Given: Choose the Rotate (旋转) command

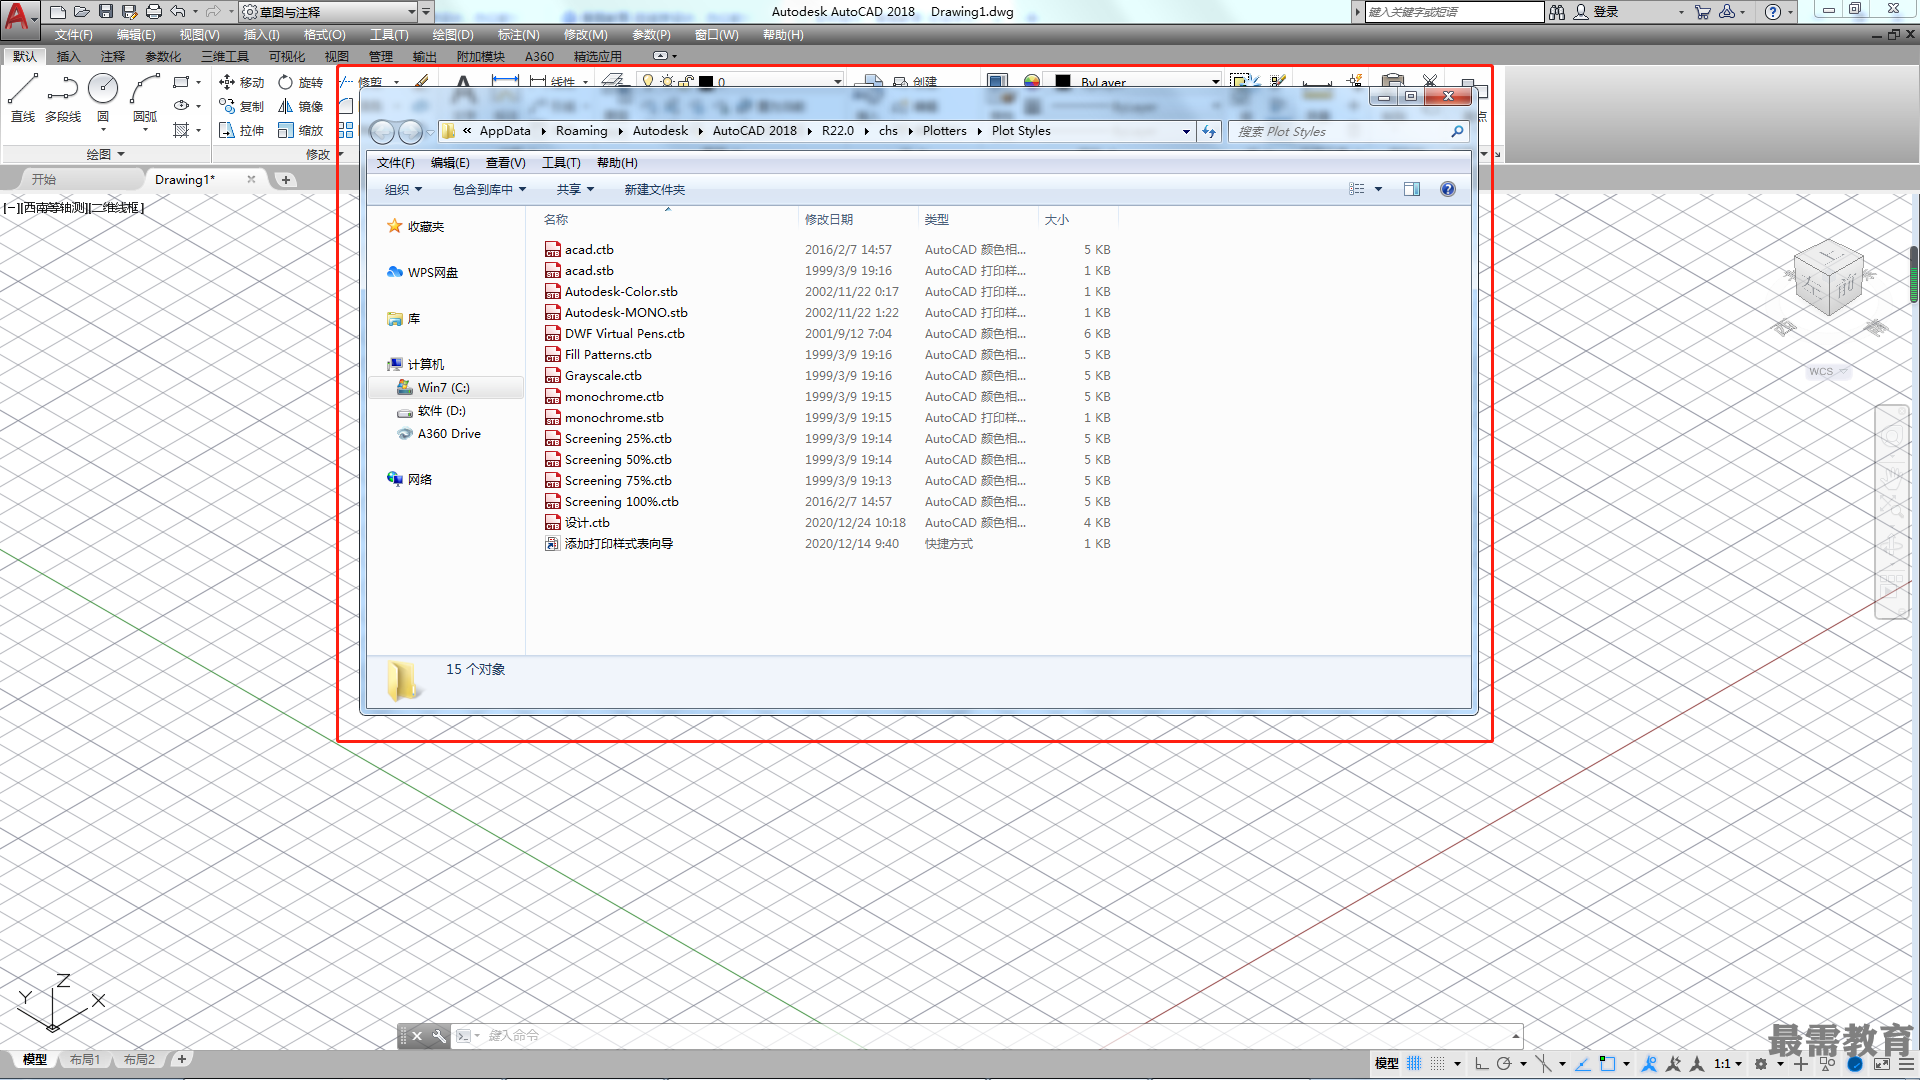Looking at the screenshot, I should (301, 82).
